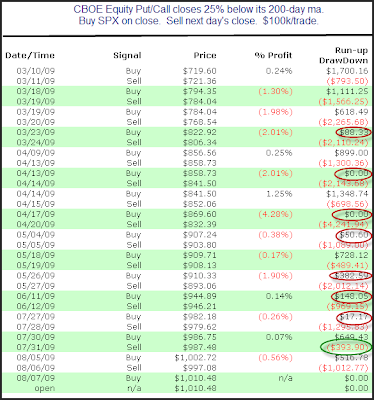This screenshot has height=400, width=374.
Task: Click the price $907.24
Action: click(x=200, y=235)
